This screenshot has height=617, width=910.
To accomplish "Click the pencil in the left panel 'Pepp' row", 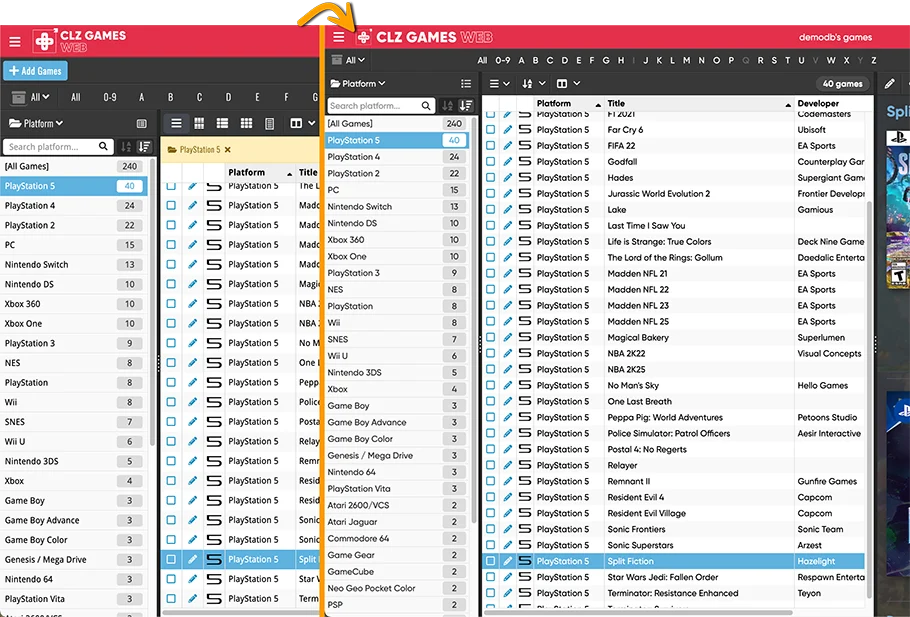I will pos(193,382).
